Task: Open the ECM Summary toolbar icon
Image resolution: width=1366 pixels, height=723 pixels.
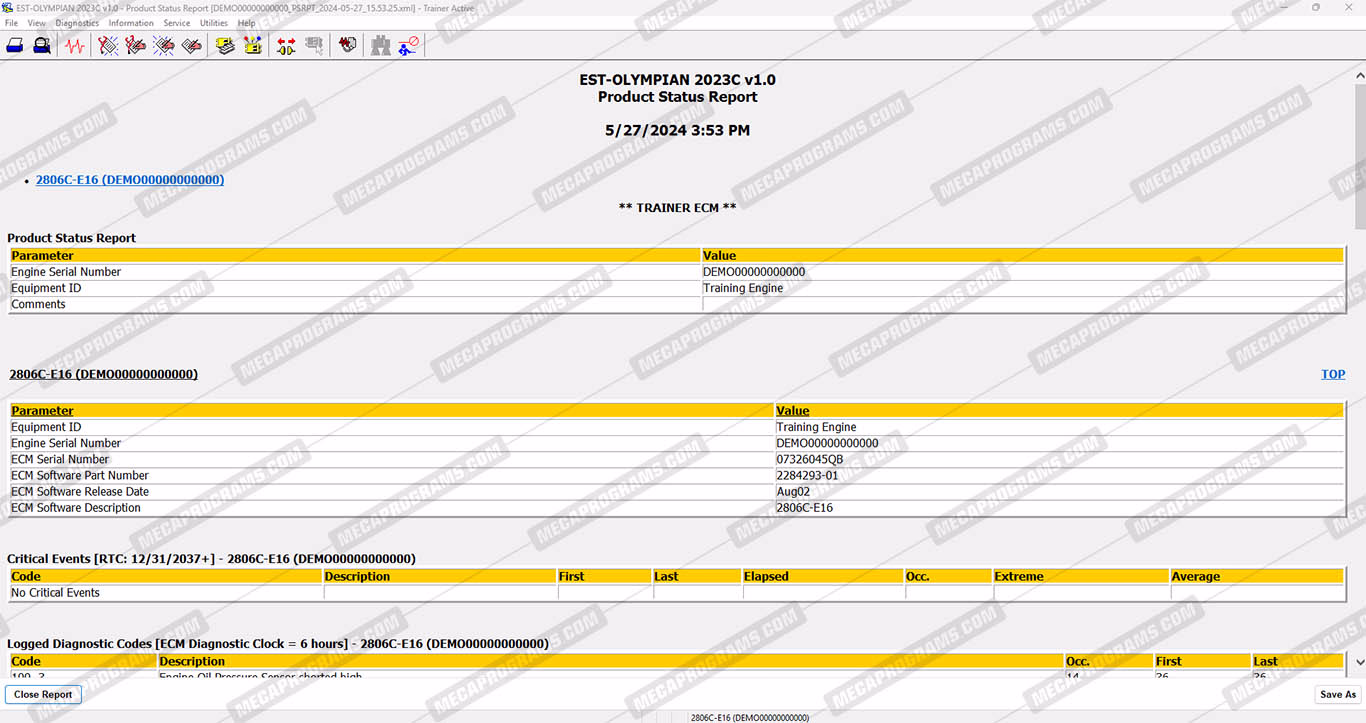Action: tap(225, 45)
